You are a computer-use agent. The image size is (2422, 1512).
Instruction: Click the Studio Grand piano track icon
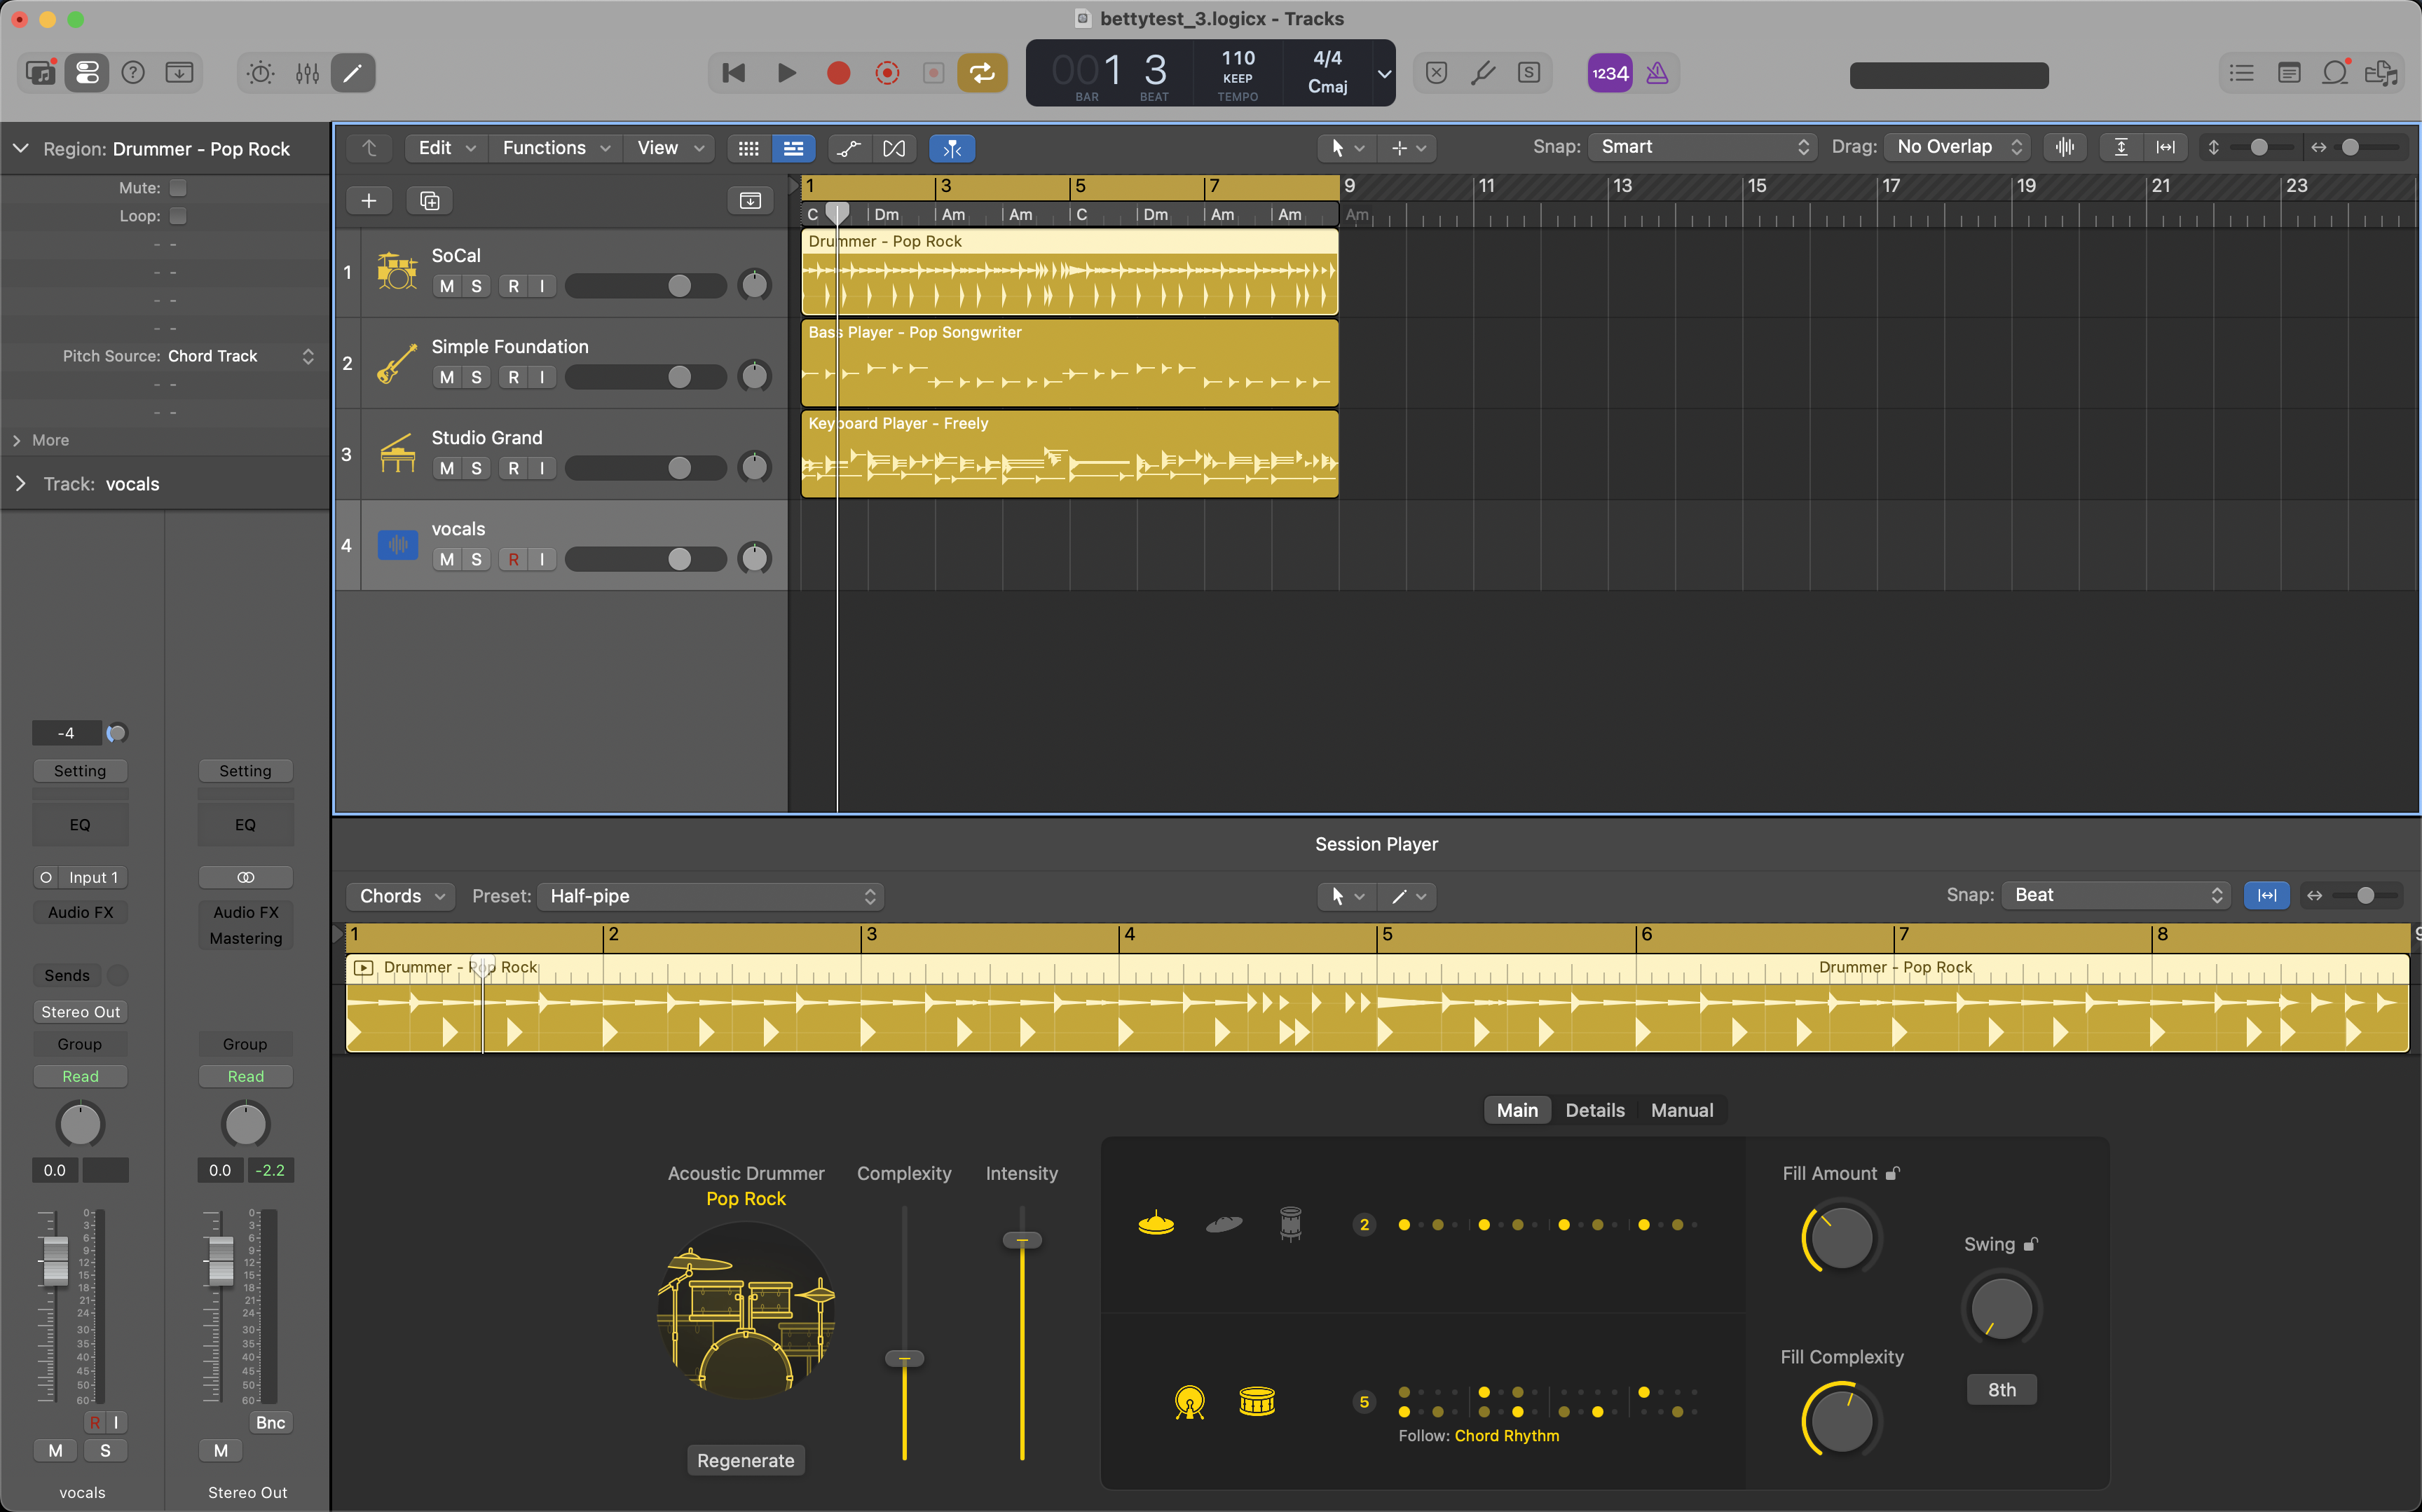point(397,452)
